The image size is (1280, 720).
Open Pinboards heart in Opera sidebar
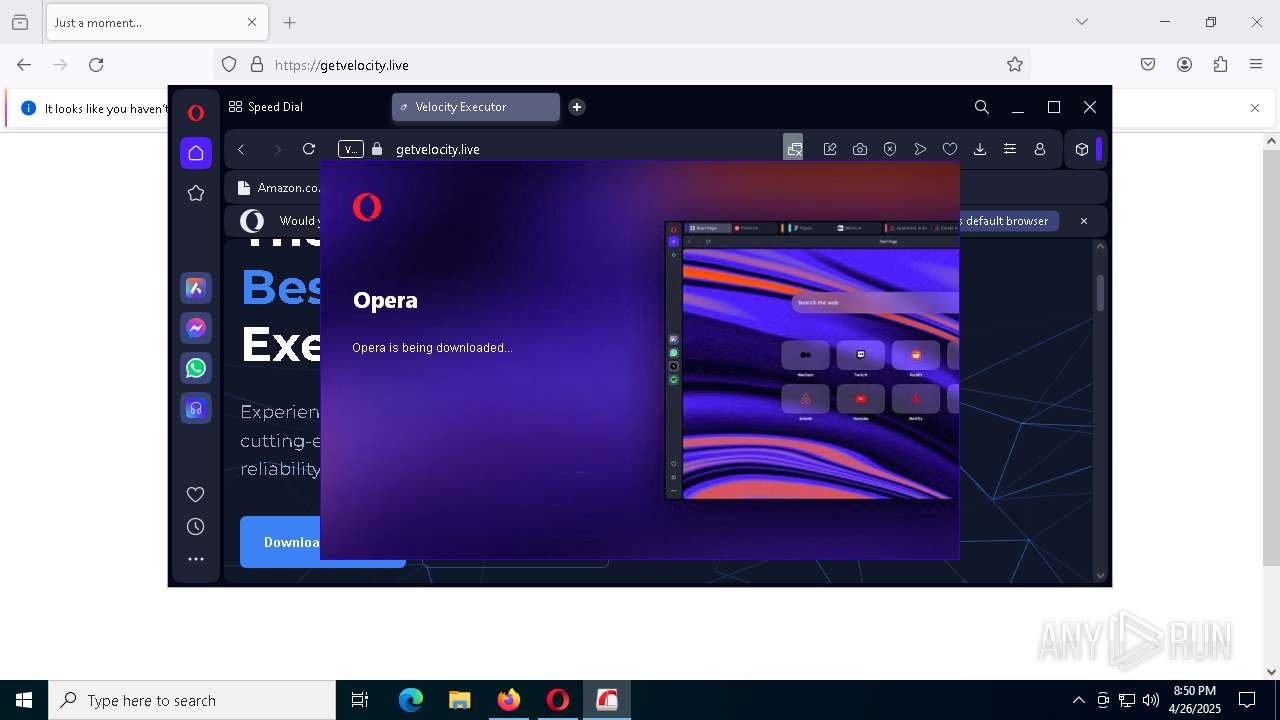(x=196, y=494)
